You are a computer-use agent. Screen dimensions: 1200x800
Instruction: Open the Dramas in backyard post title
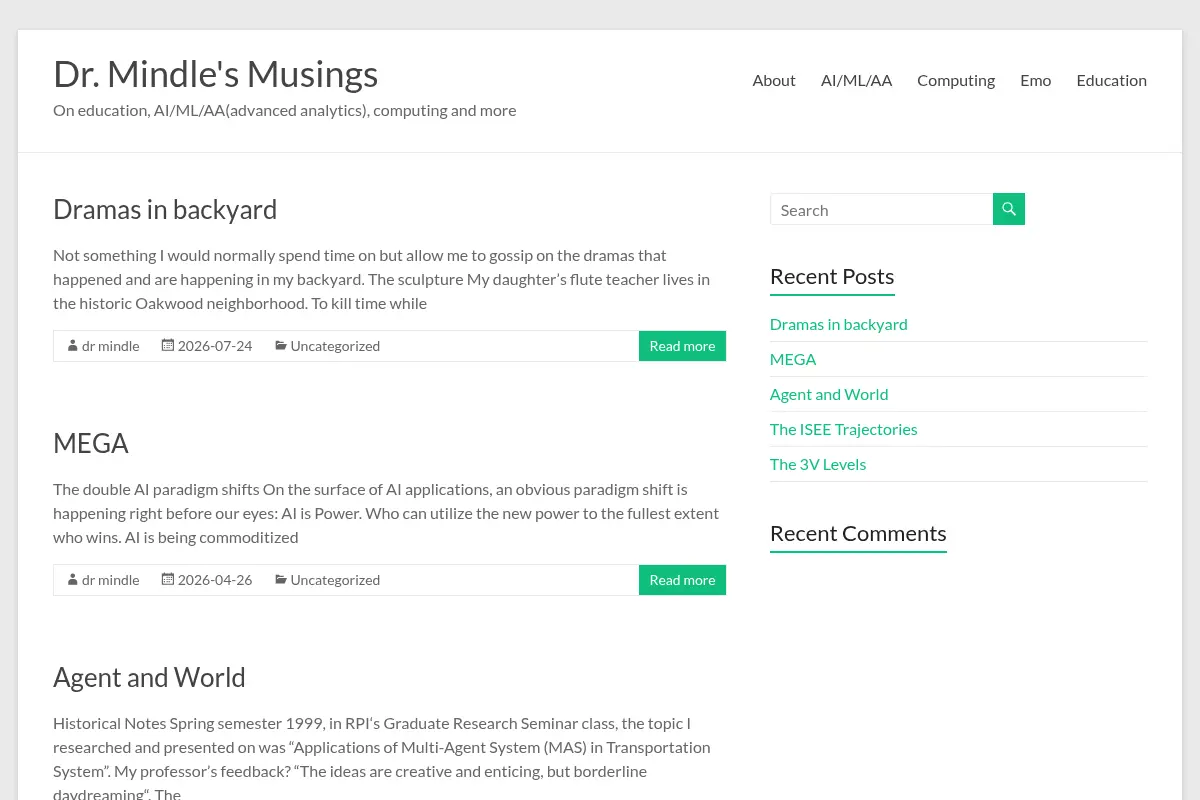[x=165, y=209]
